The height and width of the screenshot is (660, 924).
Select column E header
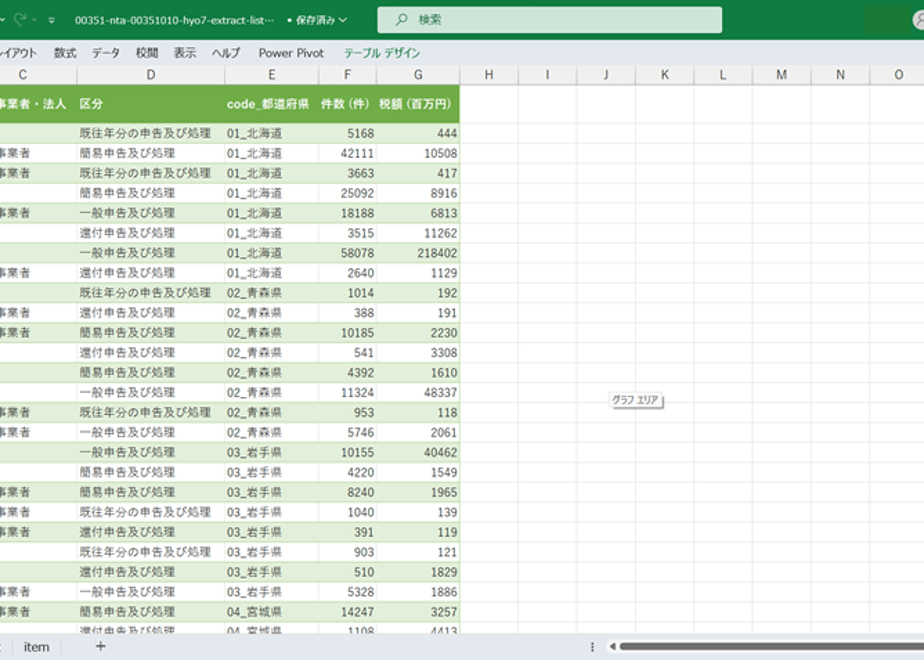click(x=272, y=75)
